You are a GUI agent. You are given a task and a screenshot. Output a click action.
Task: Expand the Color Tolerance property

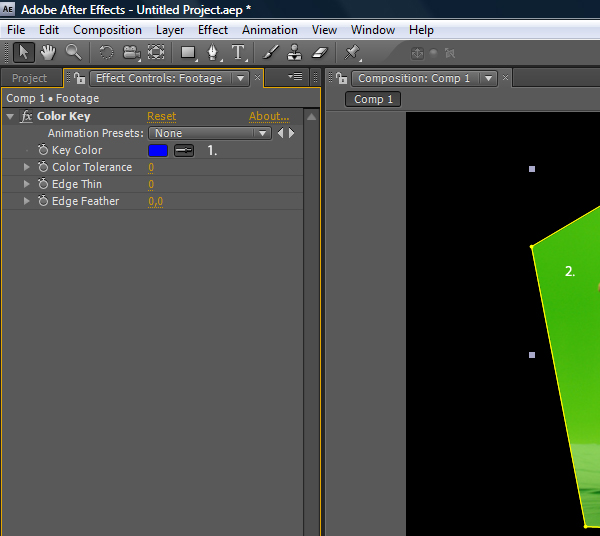tap(26, 167)
